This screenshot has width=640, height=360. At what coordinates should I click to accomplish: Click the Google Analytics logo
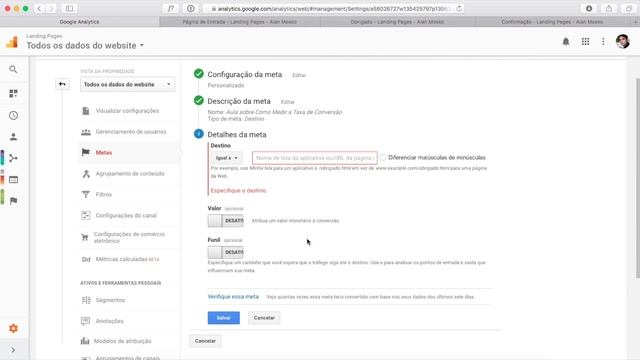point(12,42)
